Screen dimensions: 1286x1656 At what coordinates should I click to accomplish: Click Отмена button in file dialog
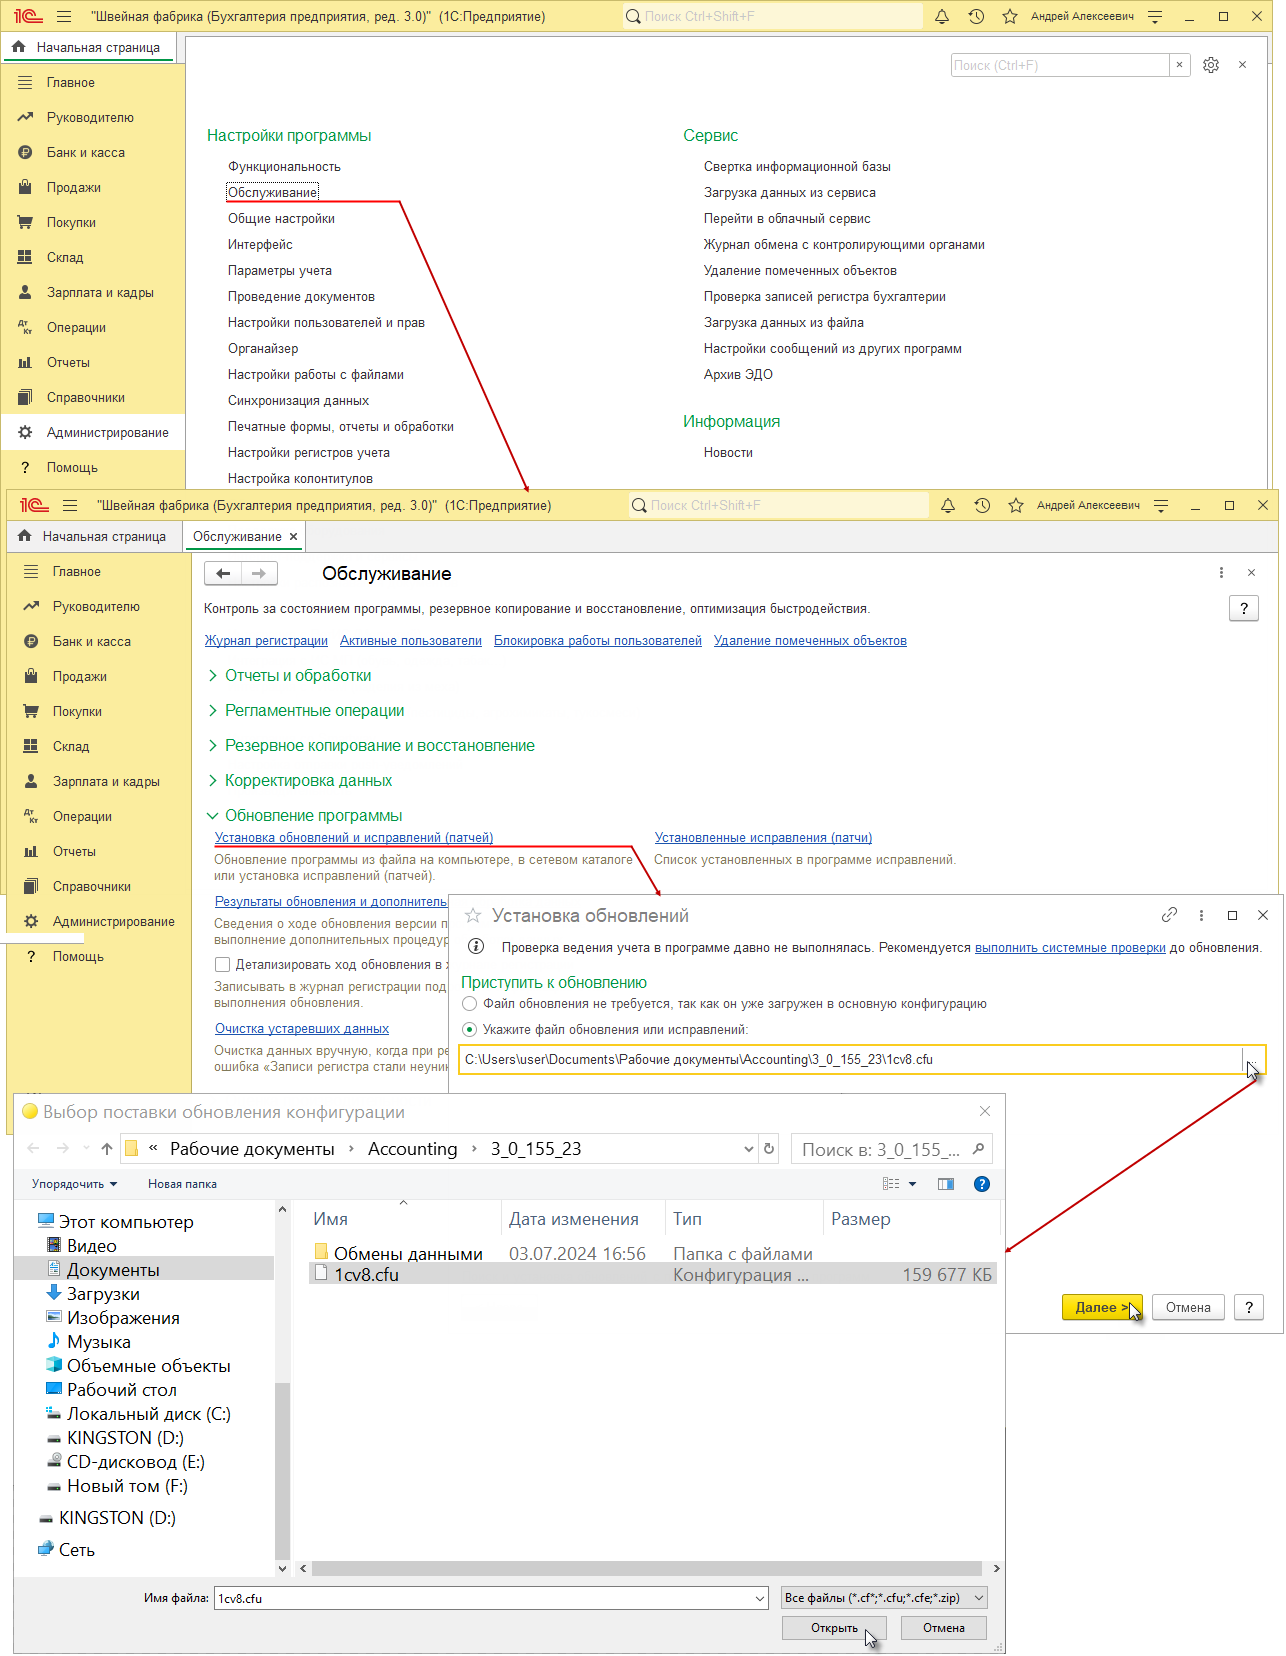[943, 1628]
